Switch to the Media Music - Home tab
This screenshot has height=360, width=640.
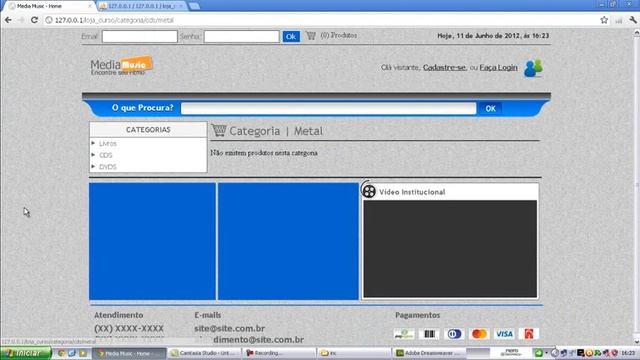[49, 6]
